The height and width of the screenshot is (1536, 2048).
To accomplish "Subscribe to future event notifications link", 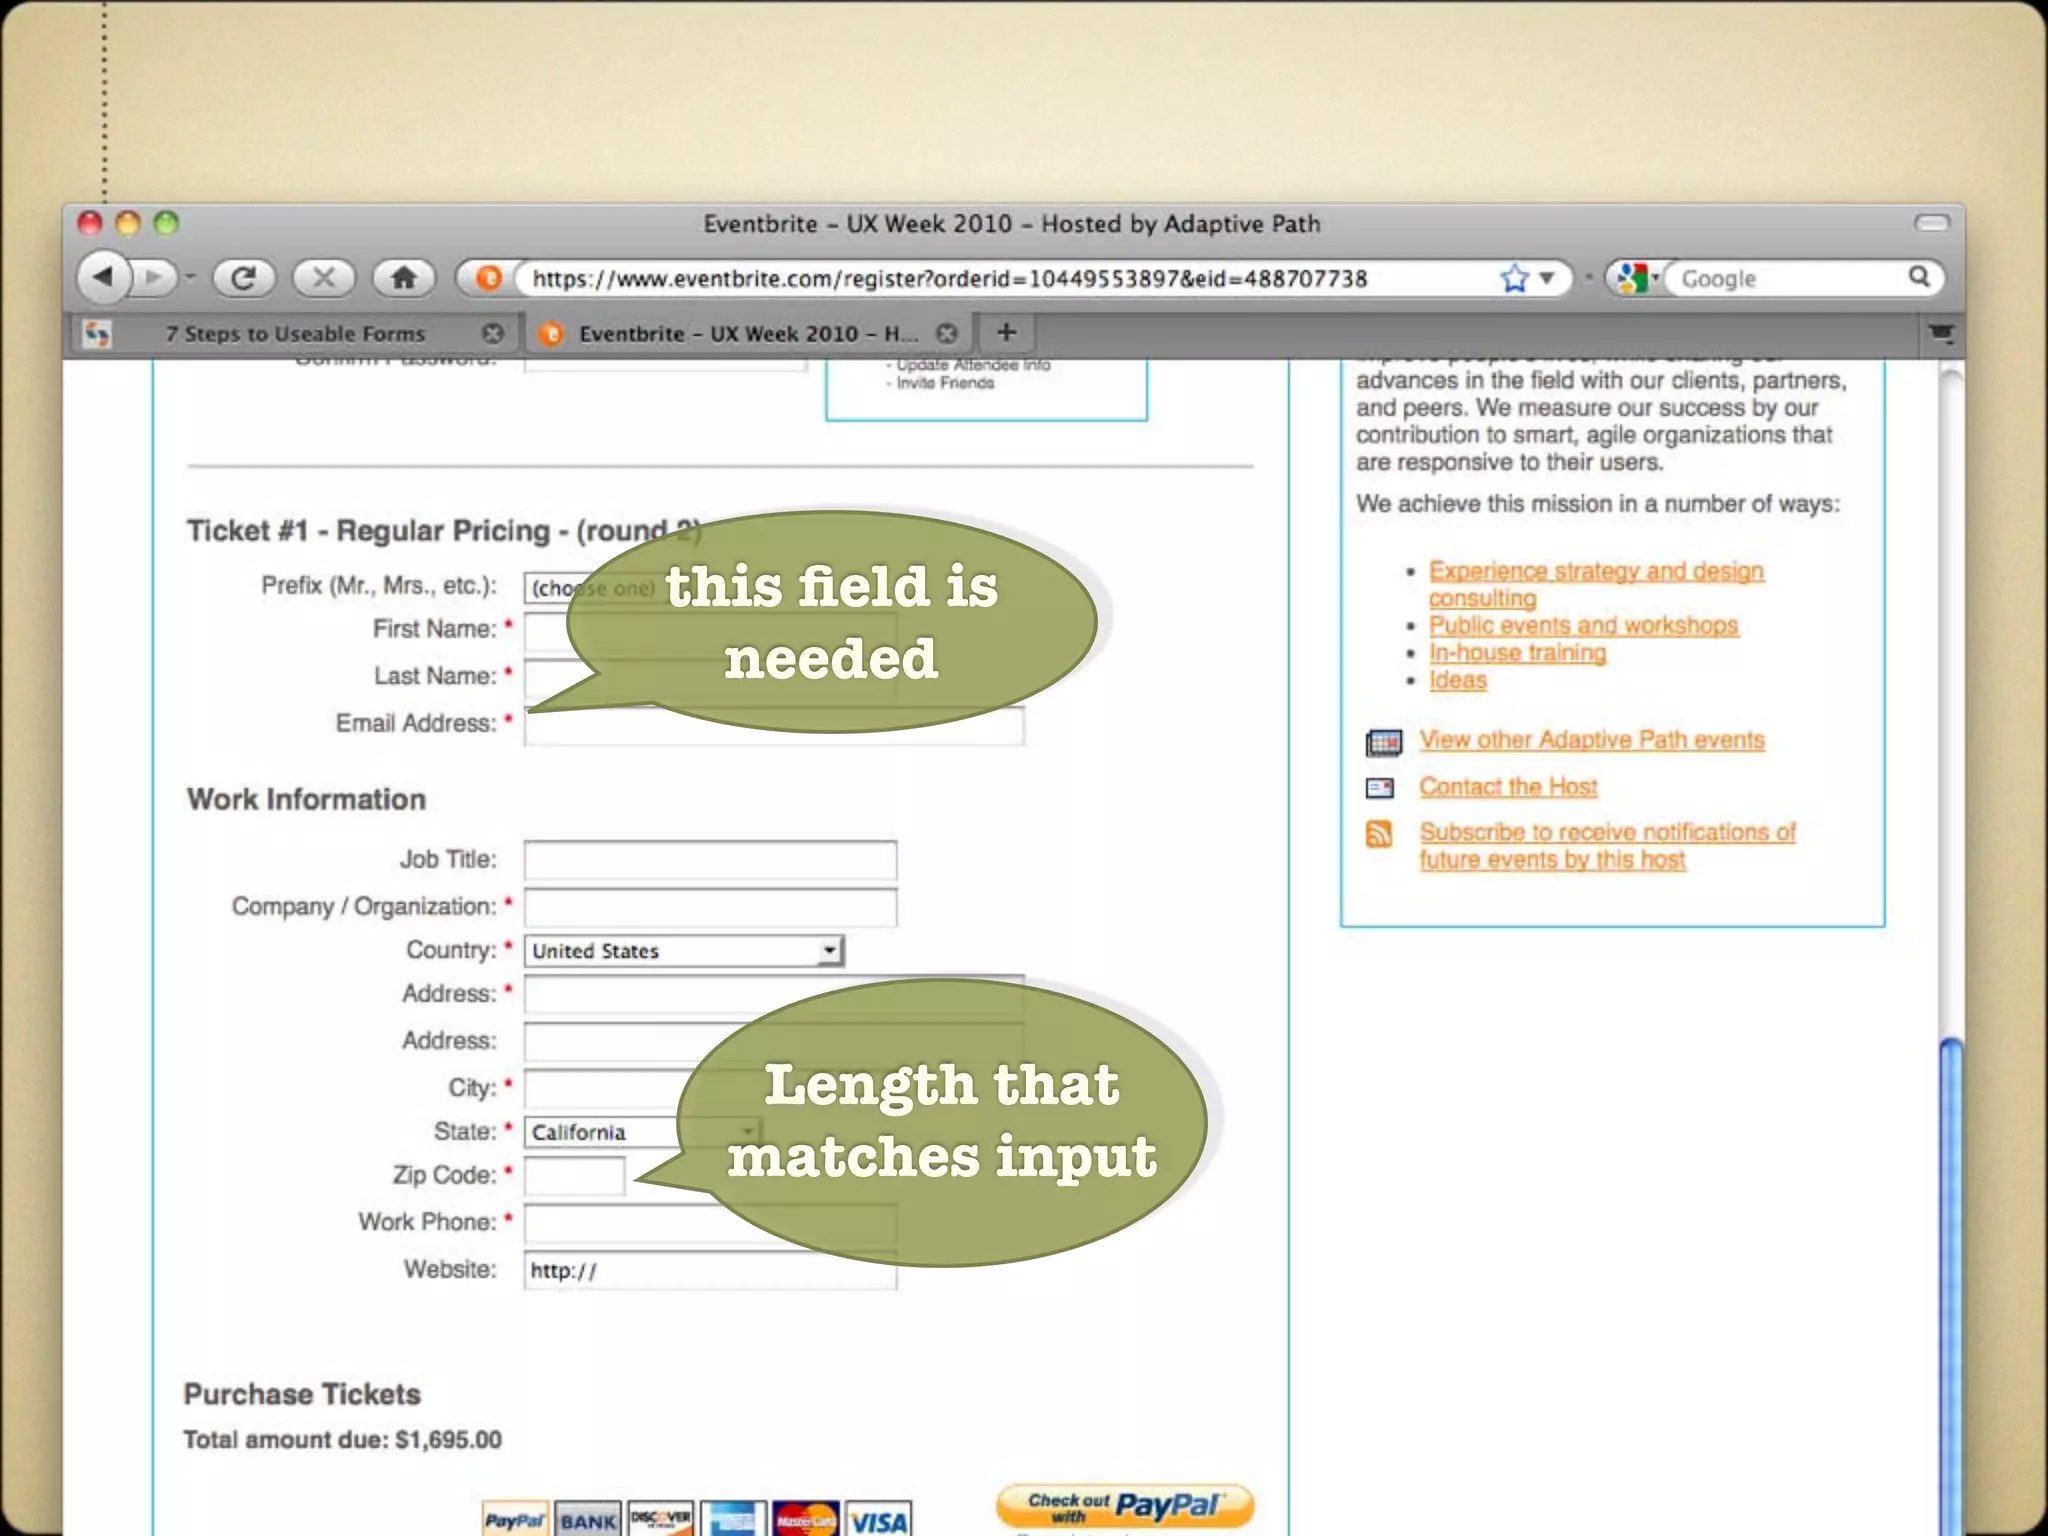I will point(1607,846).
